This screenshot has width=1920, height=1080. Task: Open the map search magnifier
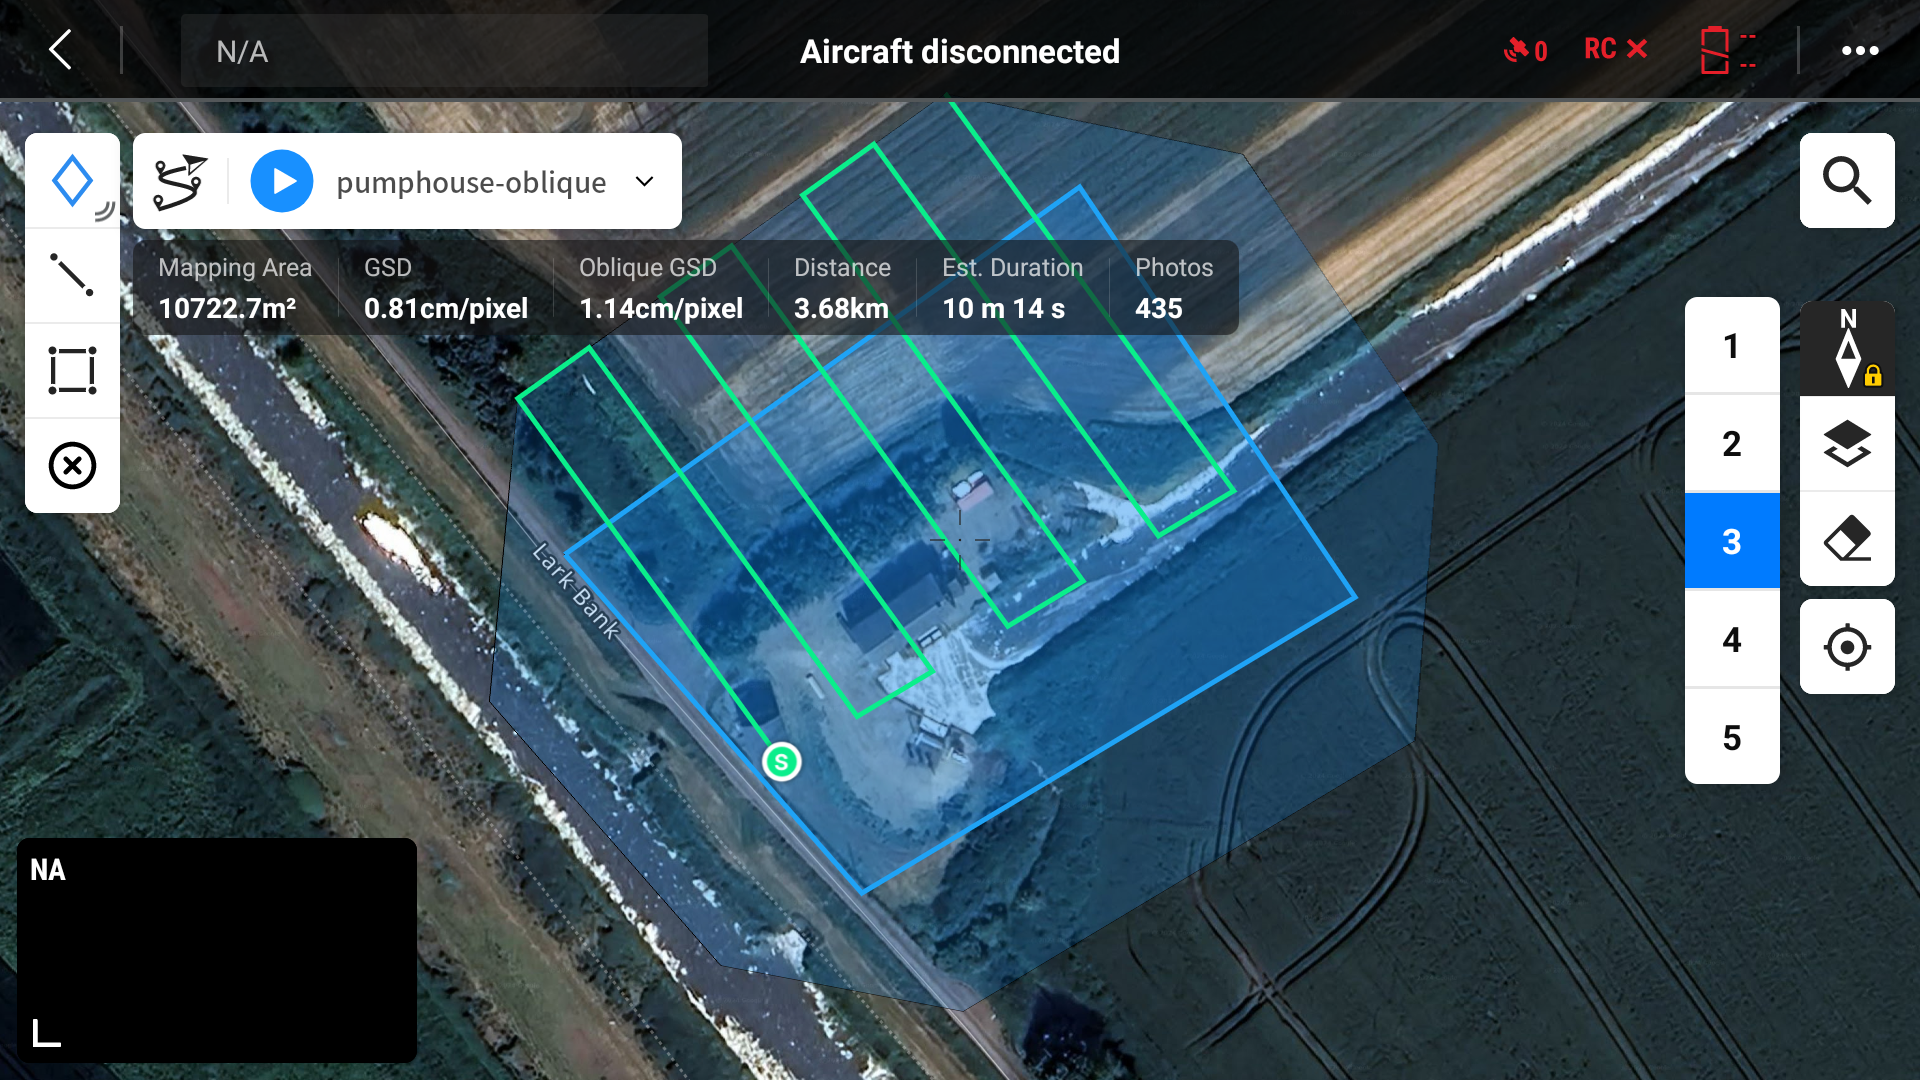coord(1846,181)
